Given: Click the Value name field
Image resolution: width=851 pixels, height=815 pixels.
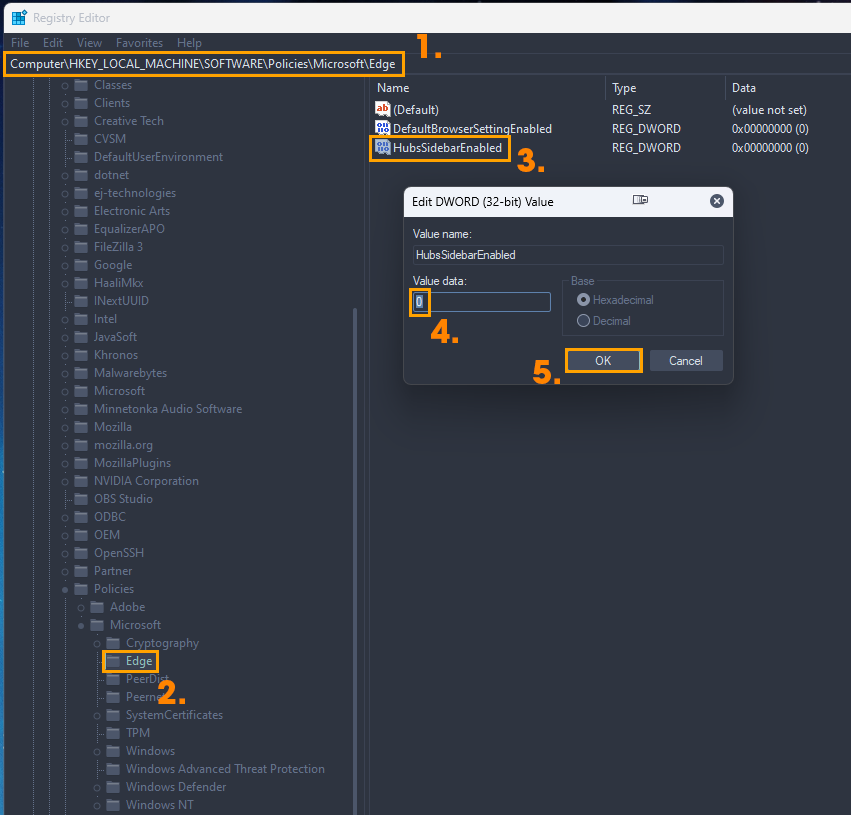Looking at the screenshot, I should [568, 254].
